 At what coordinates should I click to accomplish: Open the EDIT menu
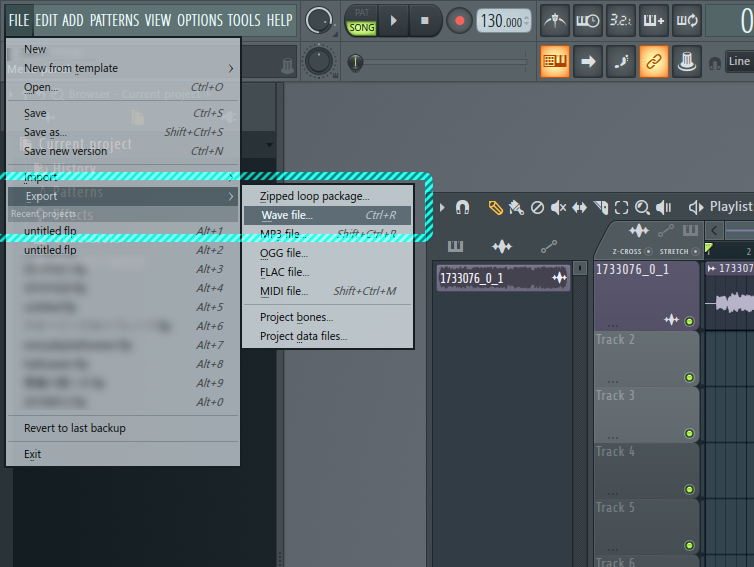pos(47,20)
